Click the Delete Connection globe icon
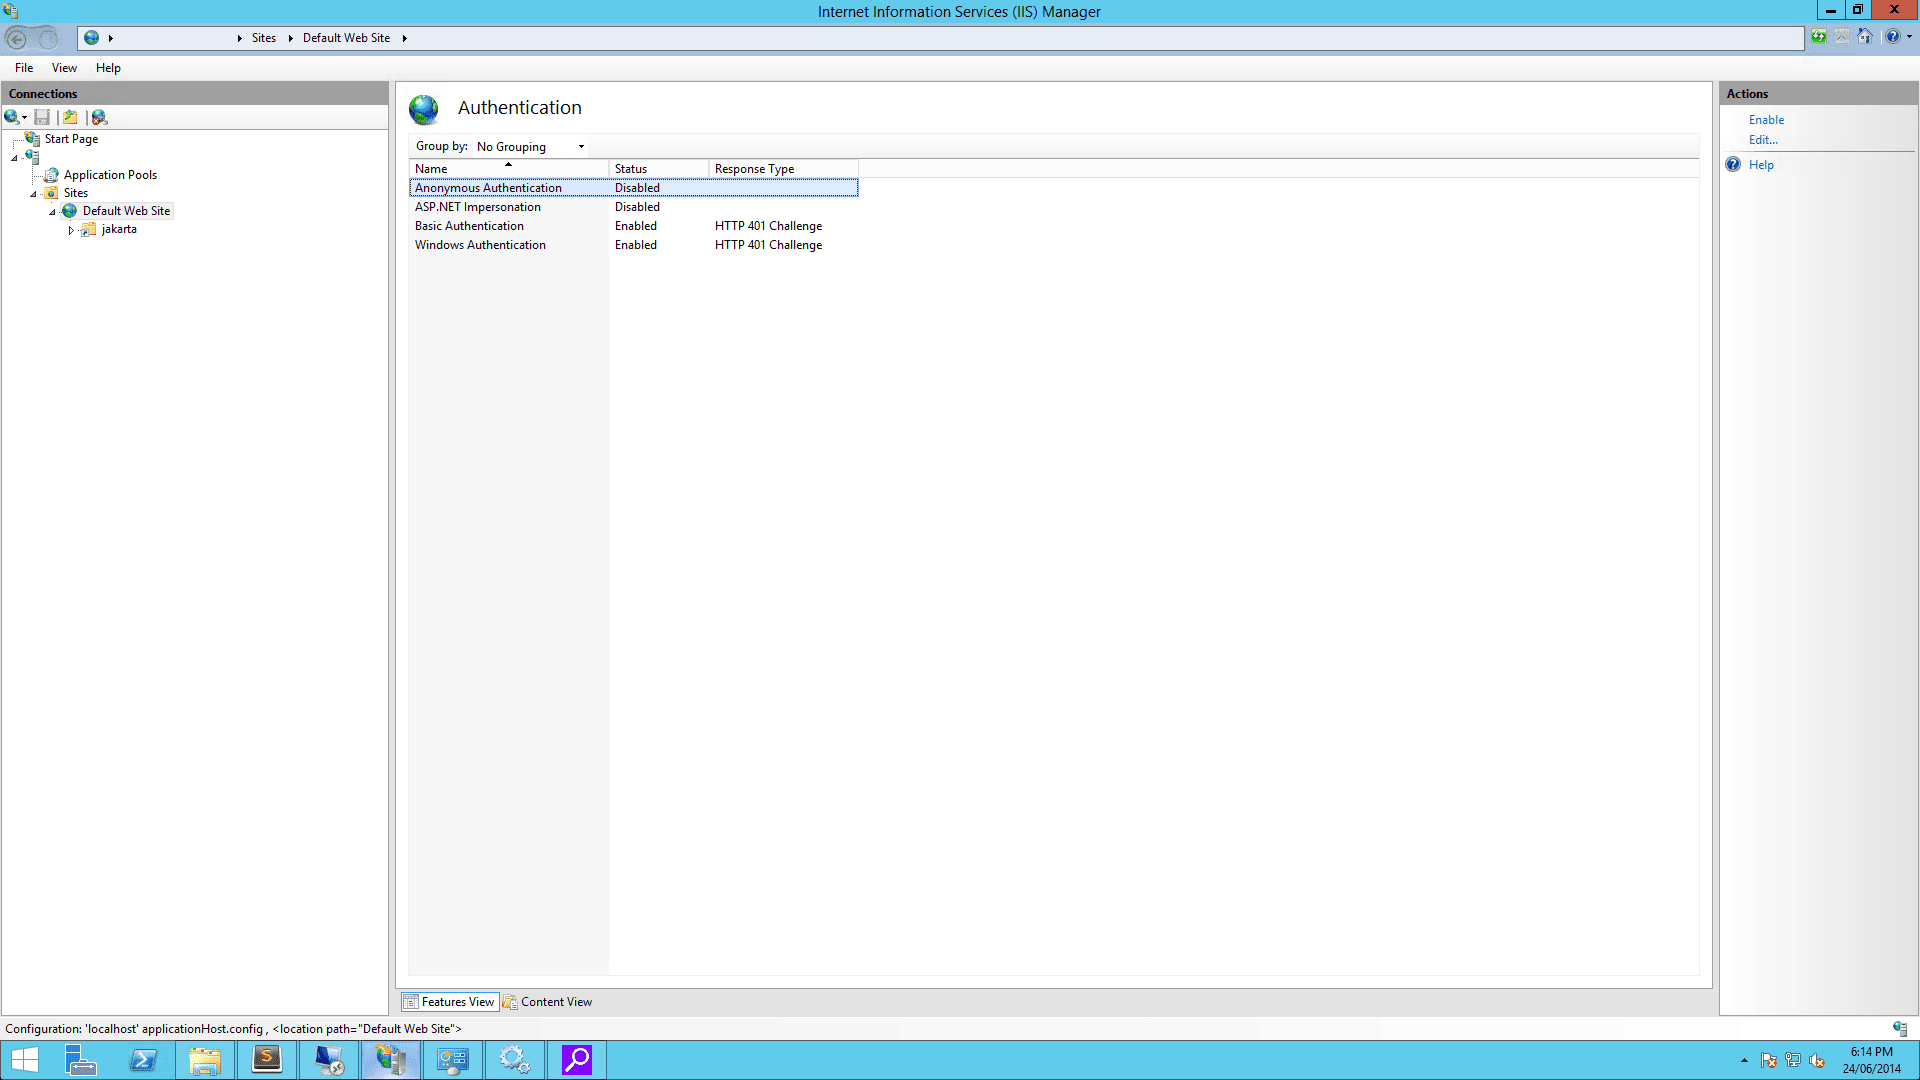 (99, 117)
